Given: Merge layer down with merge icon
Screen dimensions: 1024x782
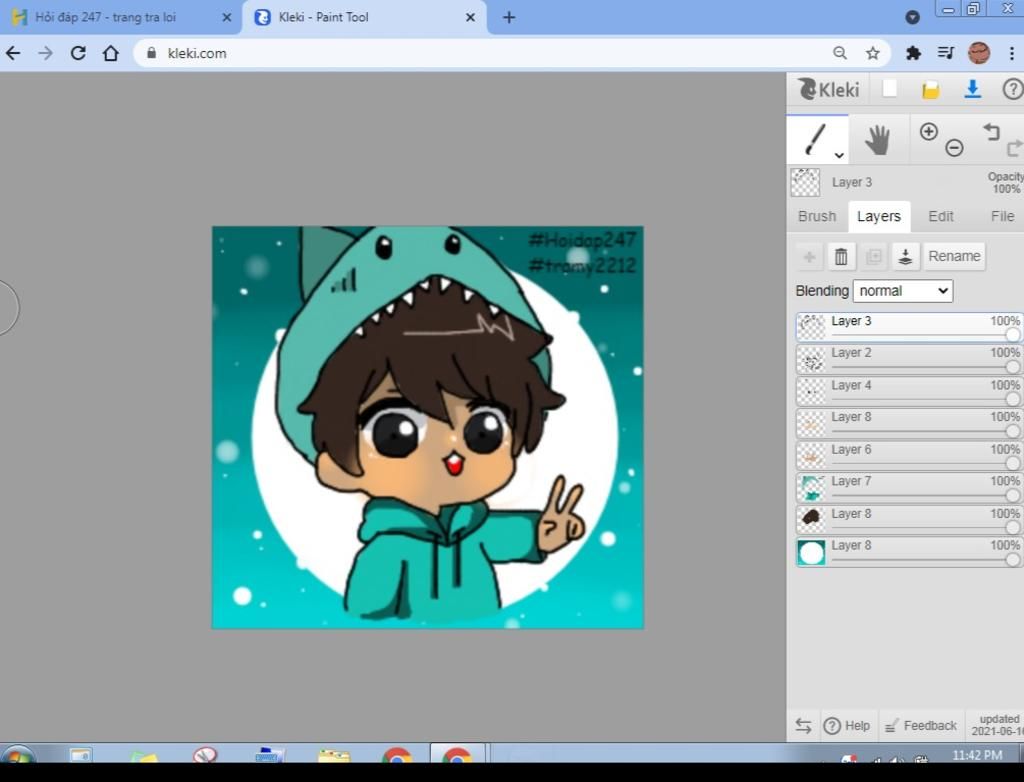Looking at the screenshot, I should 905,256.
